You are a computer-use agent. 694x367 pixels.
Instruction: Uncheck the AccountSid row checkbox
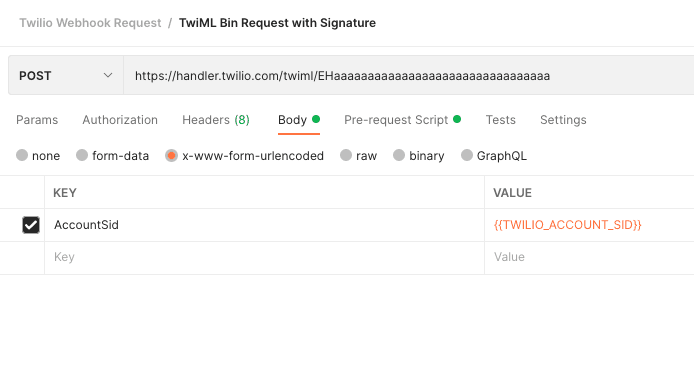(x=31, y=225)
